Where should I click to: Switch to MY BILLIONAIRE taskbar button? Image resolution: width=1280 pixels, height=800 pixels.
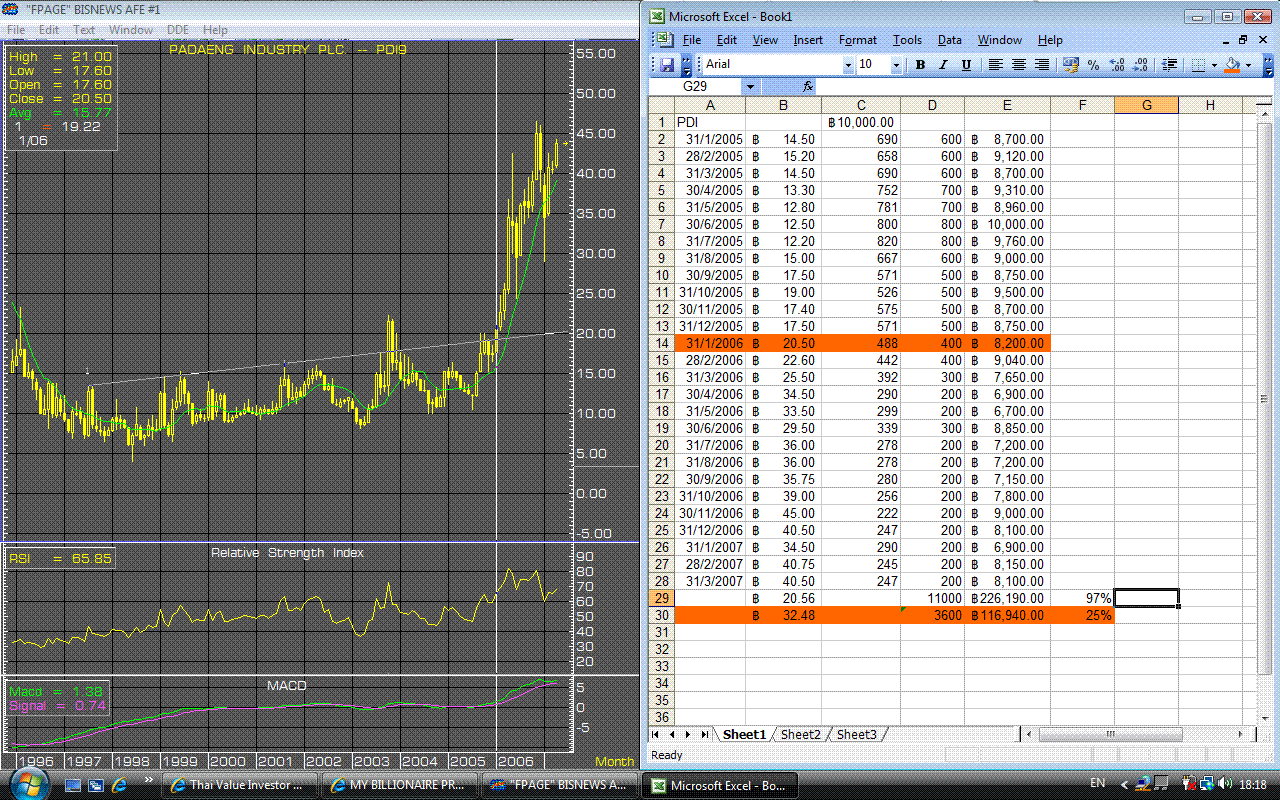[x=401, y=785]
